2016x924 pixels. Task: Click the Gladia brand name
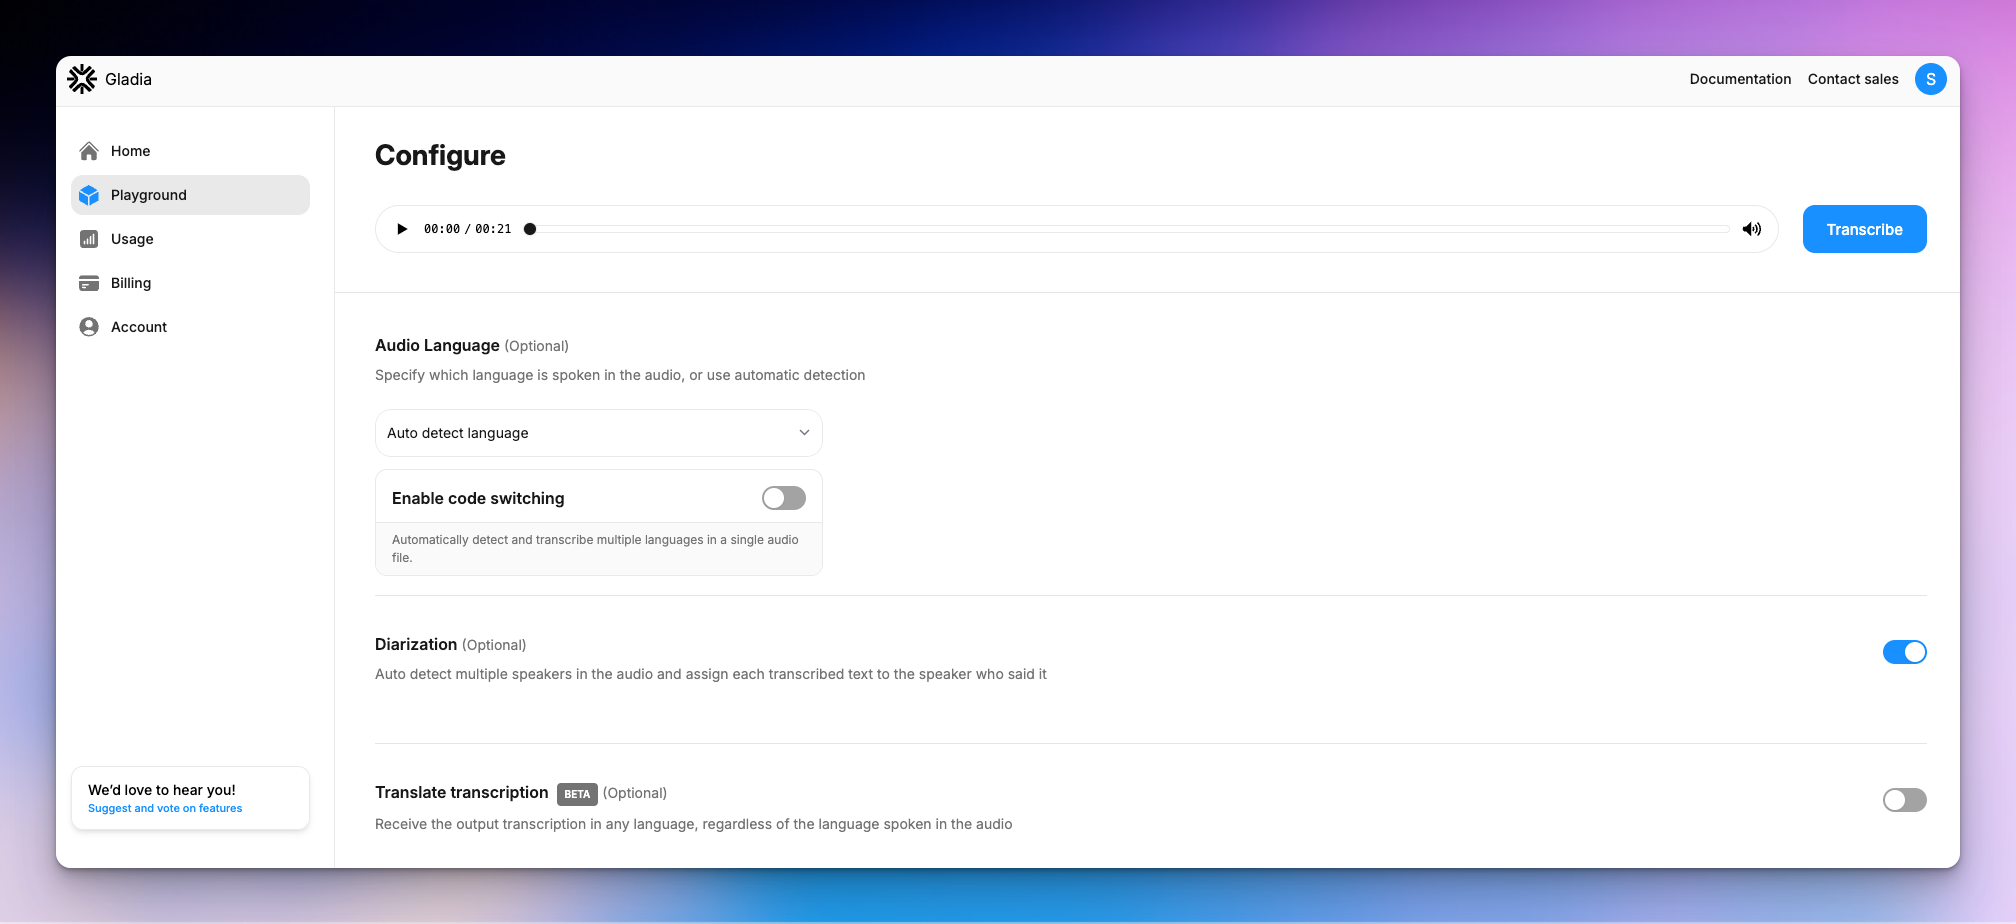click(x=128, y=79)
